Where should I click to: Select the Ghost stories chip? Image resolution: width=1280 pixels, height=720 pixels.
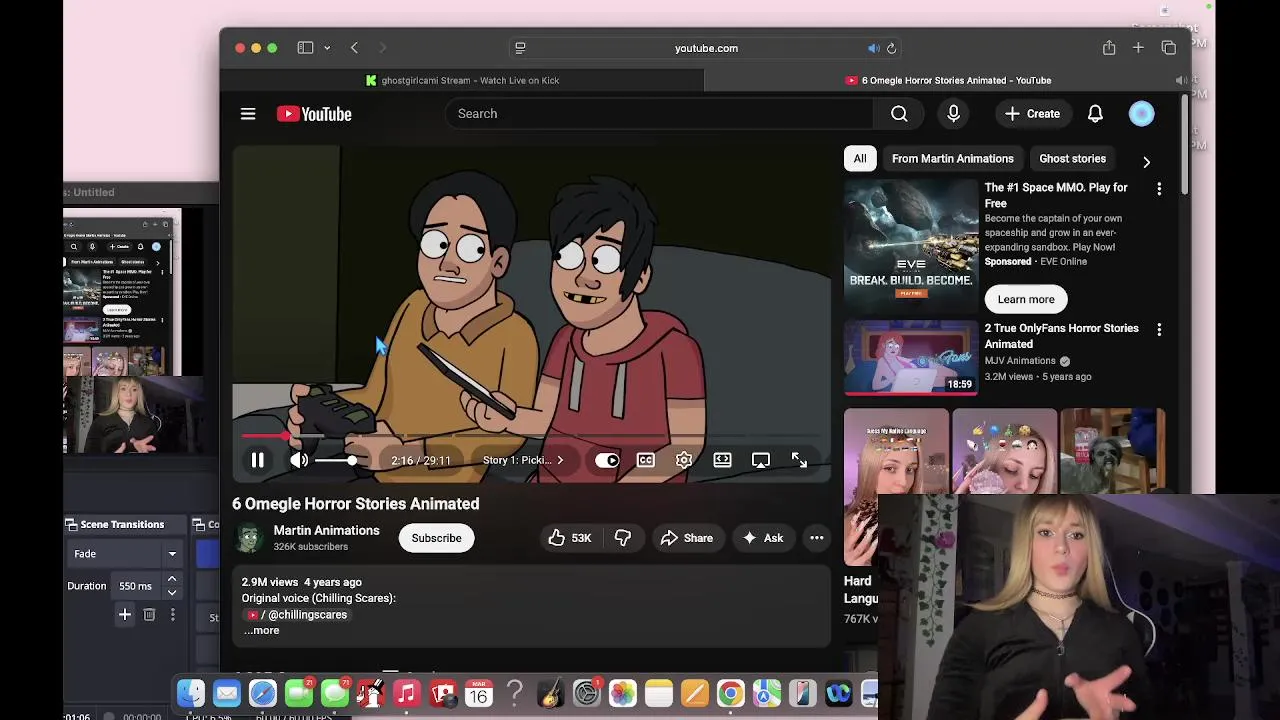pos(1072,158)
